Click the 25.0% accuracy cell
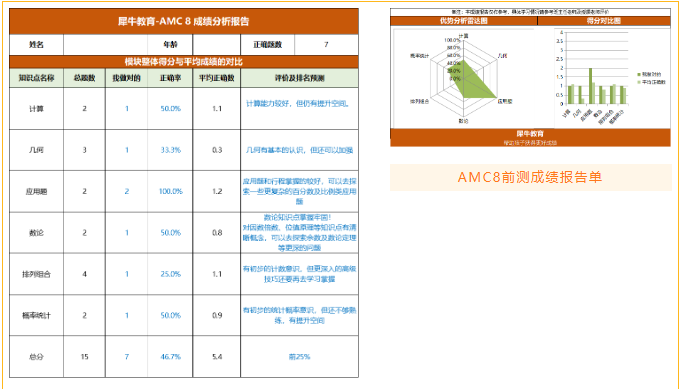 [x=170, y=274]
